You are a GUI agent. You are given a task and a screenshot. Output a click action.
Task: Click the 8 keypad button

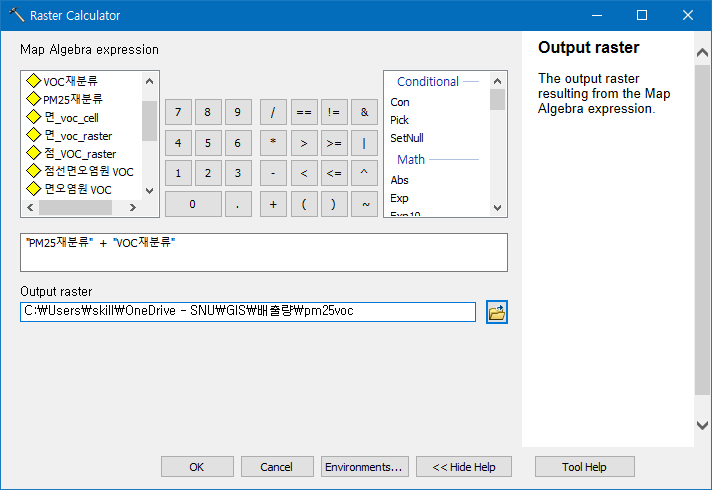click(208, 112)
